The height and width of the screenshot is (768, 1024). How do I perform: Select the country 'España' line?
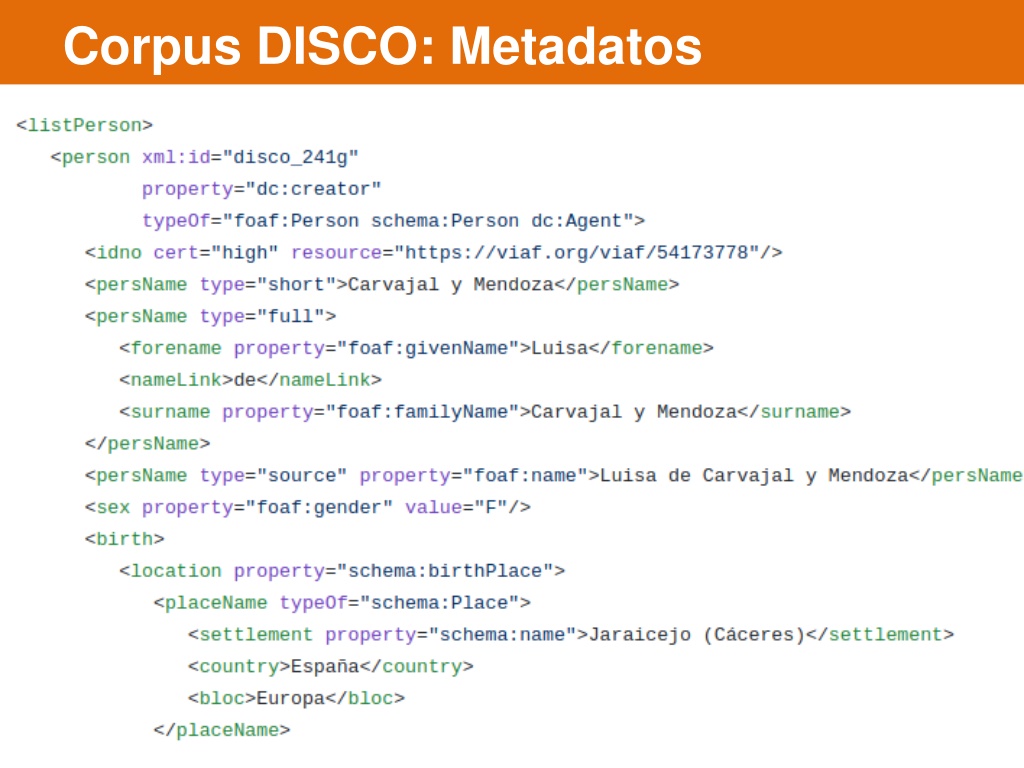click(330, 667)
